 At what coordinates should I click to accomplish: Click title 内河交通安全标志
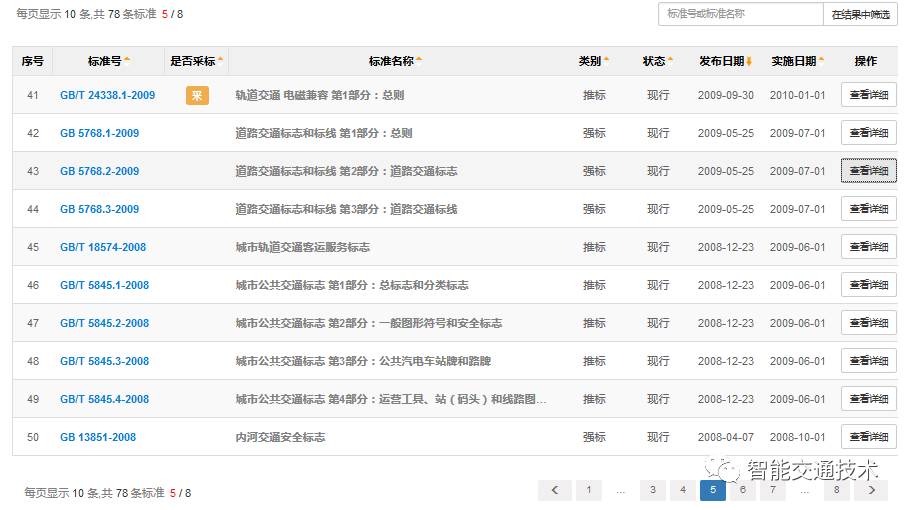tap(280, 437)
